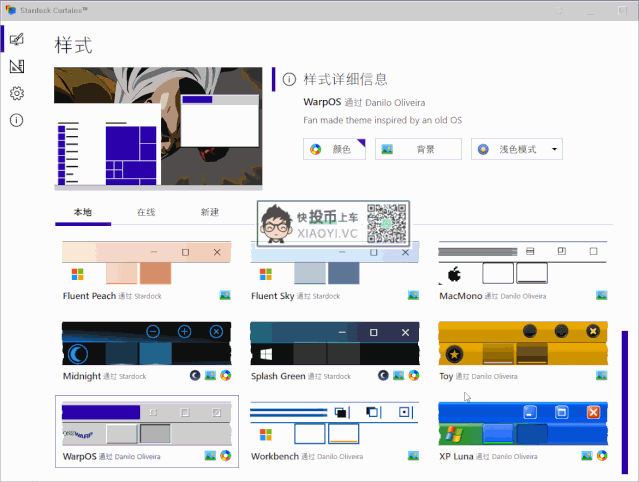The width and height of the screenshot is (639, 482).
Task: Click Splash Green color wheel icon
Action: pyautogui.click(x=414, y=375)
